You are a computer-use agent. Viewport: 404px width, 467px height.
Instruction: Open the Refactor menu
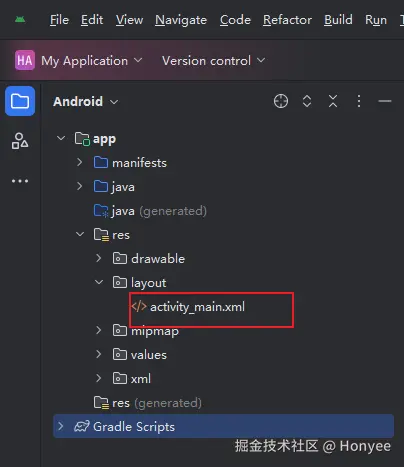pyautogui.click(x=287, y=20)
